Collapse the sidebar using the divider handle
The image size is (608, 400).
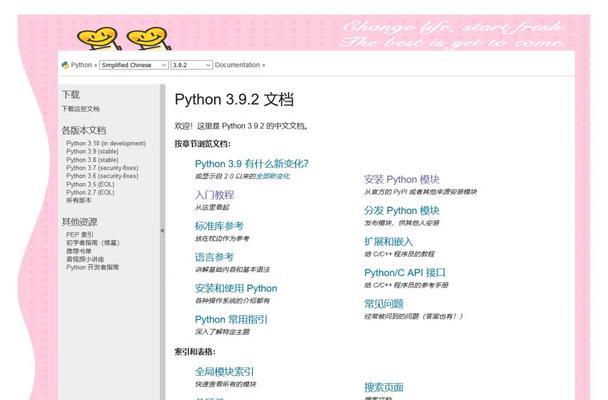(162, 231)
